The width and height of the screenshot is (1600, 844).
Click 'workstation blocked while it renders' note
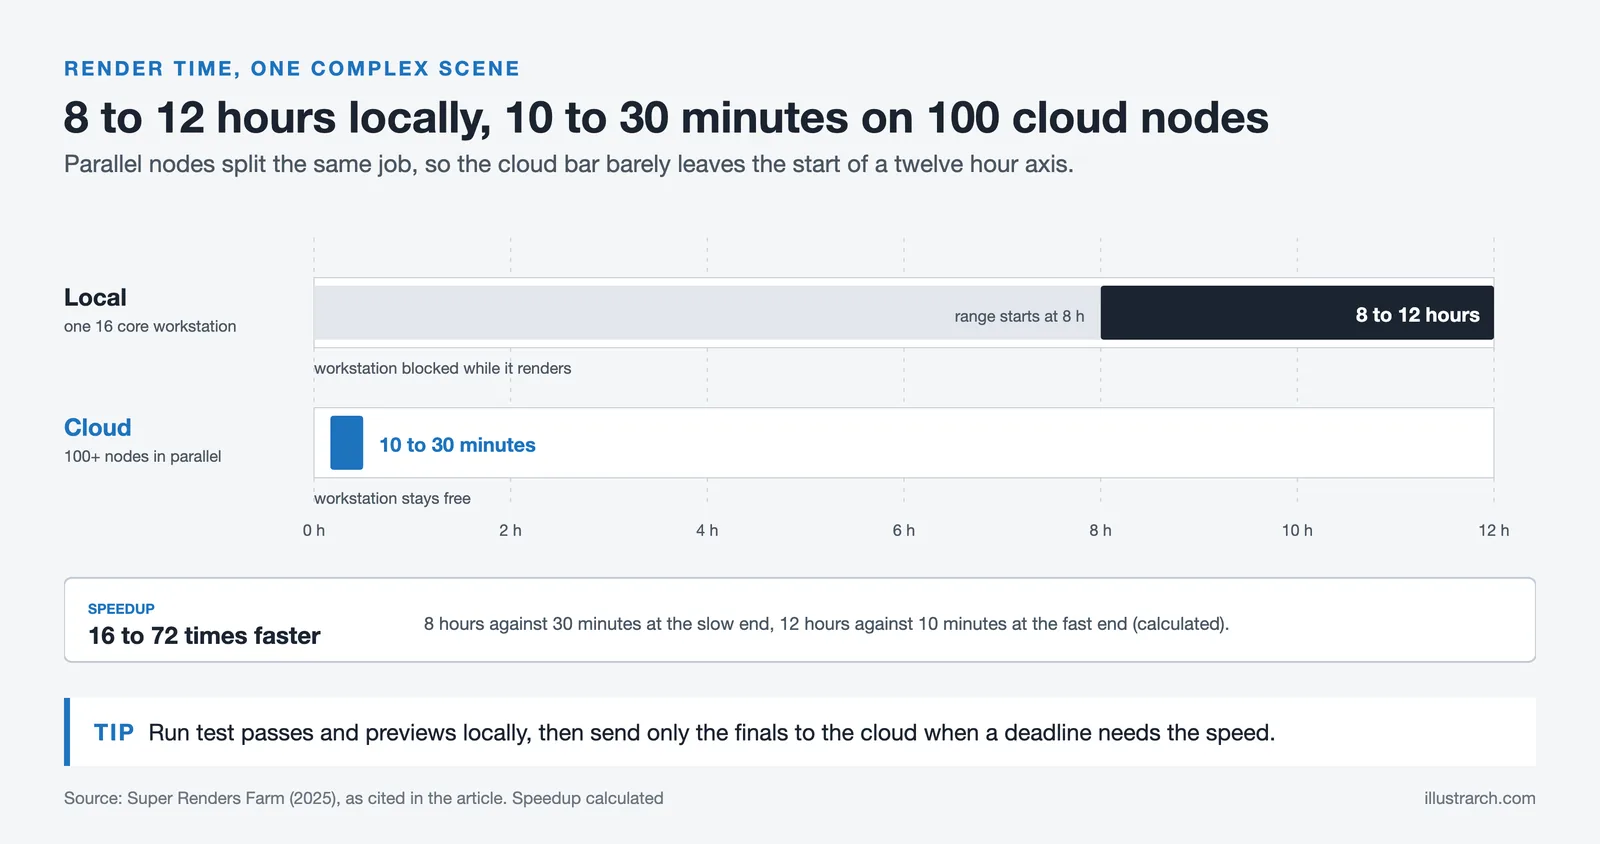coord(443,368)
